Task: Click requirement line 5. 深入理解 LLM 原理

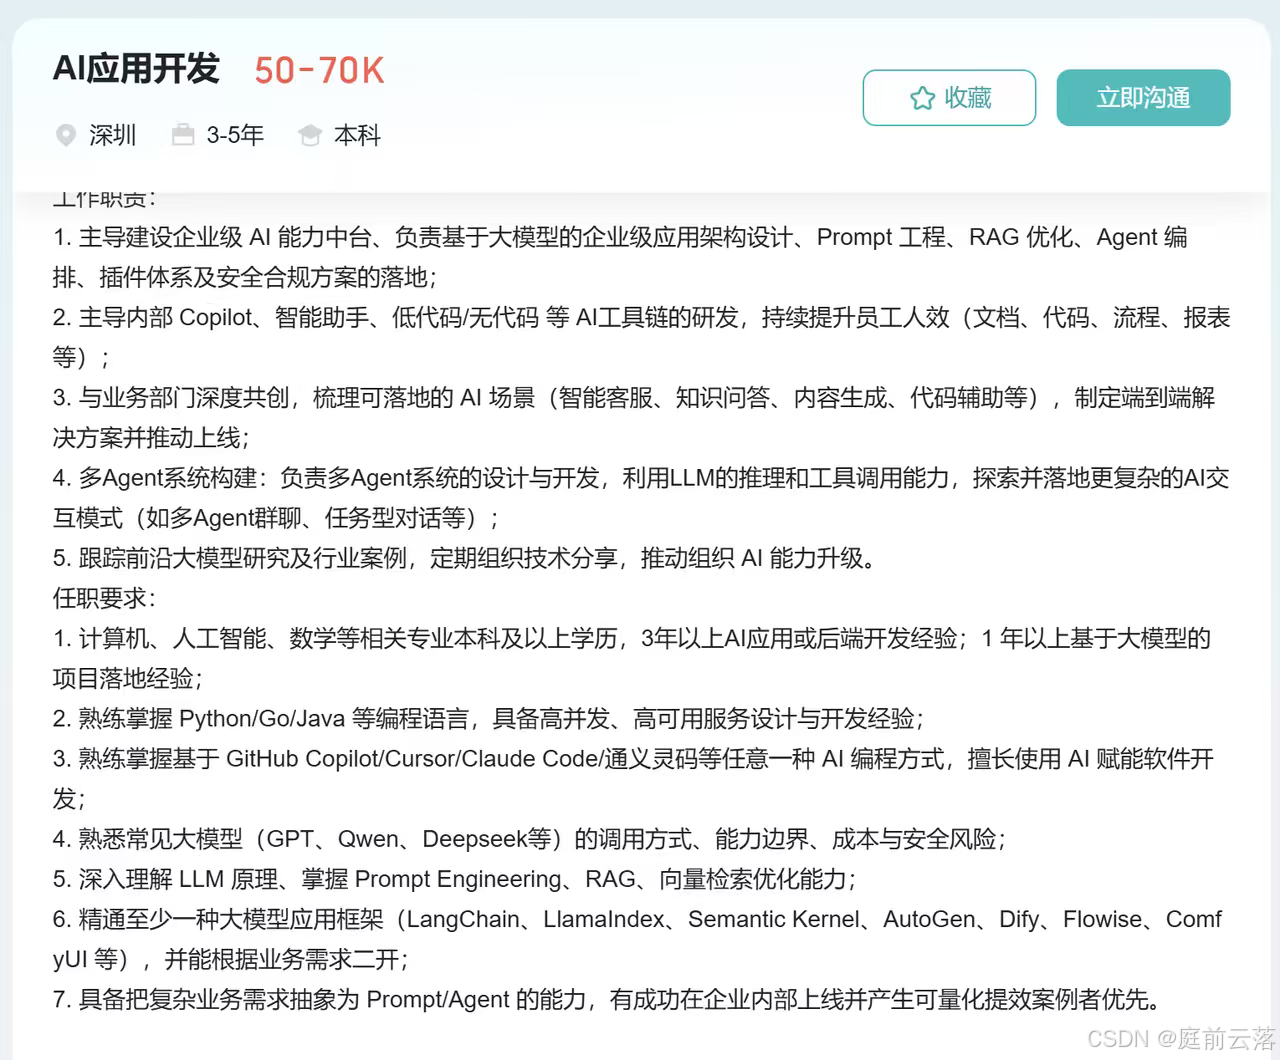Action: click(455, 879)
